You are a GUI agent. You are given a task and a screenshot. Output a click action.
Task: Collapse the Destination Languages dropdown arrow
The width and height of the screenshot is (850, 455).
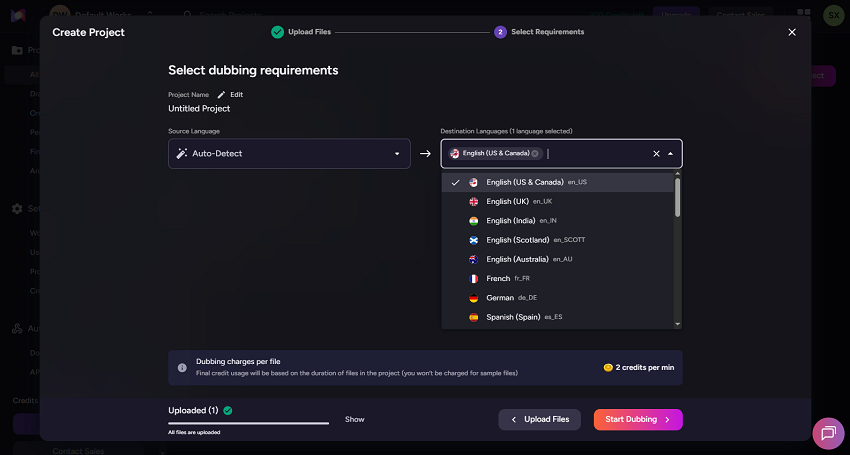[x=670, y=153]
